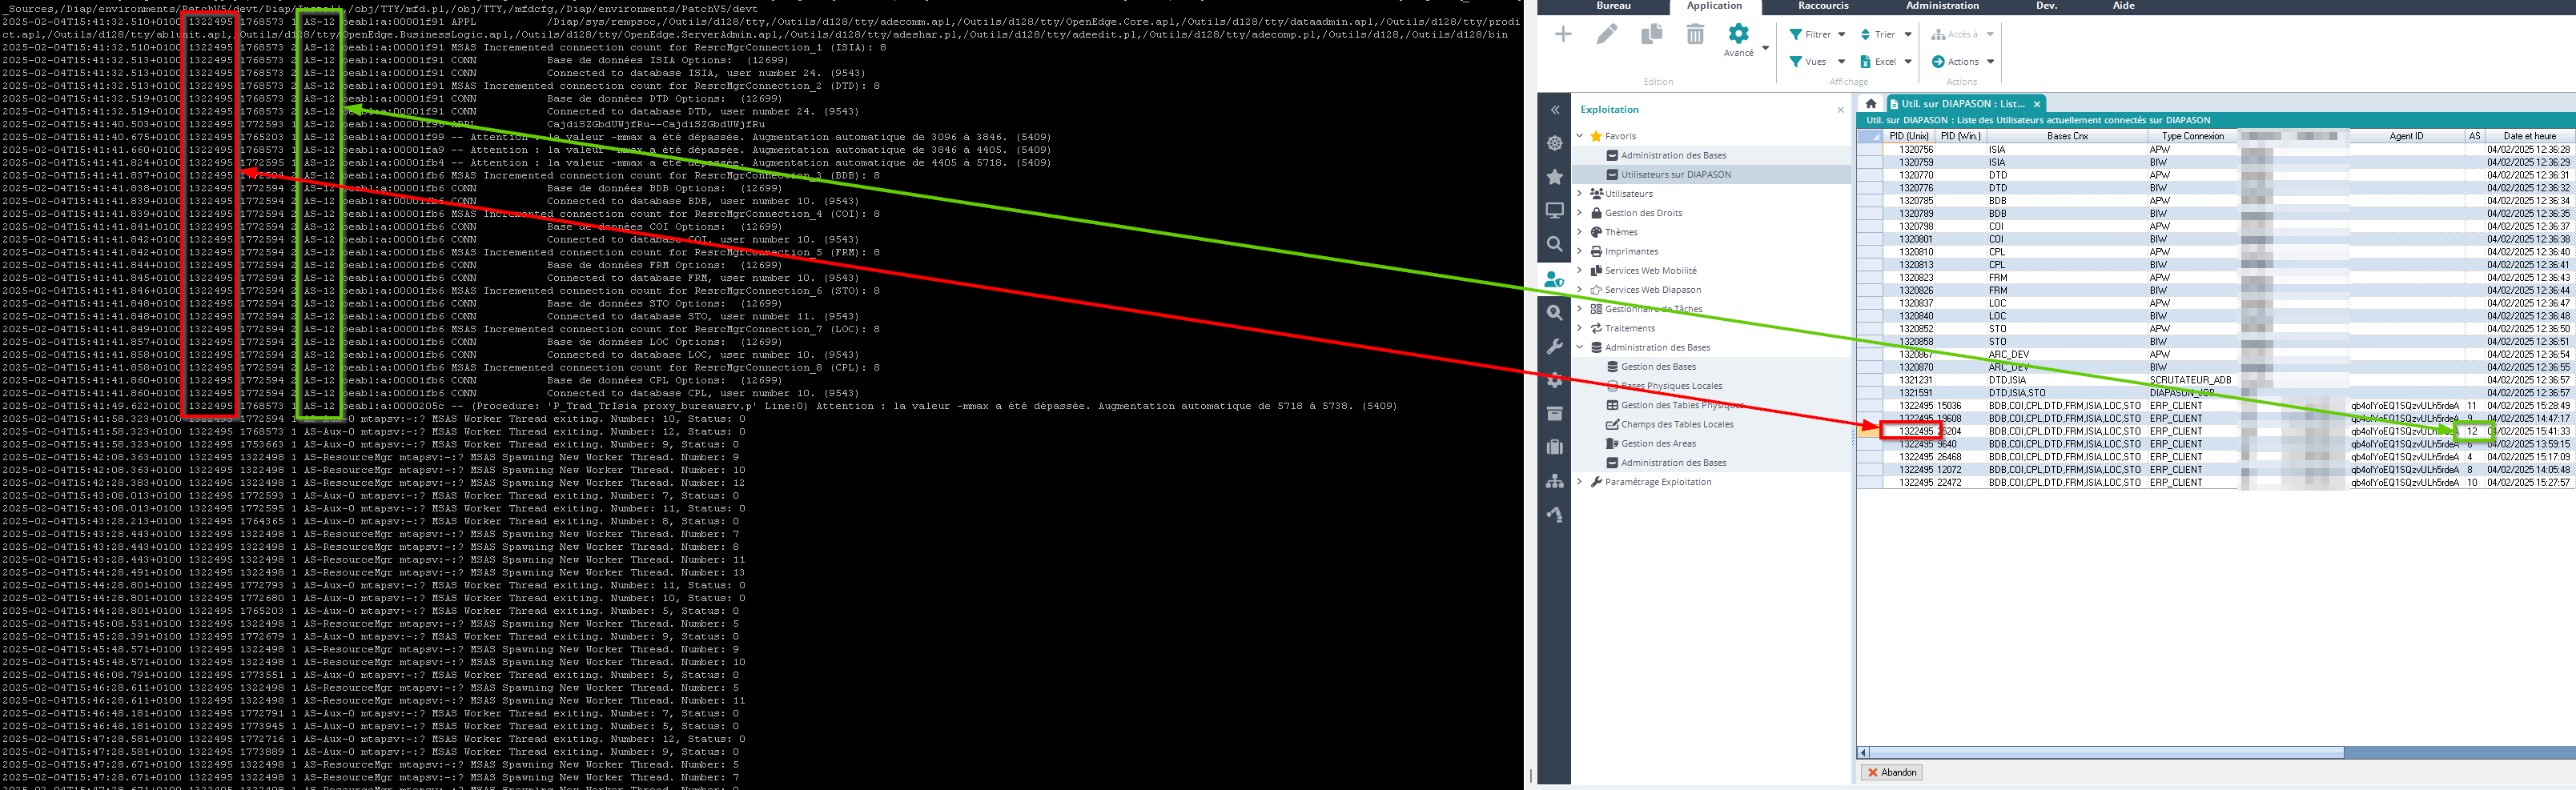The height and width of the screenshot is (790, 2576).
Task: Click the trash Delete icon in the ribbon
Action: pyautogui.click(x=1695, y=35)
